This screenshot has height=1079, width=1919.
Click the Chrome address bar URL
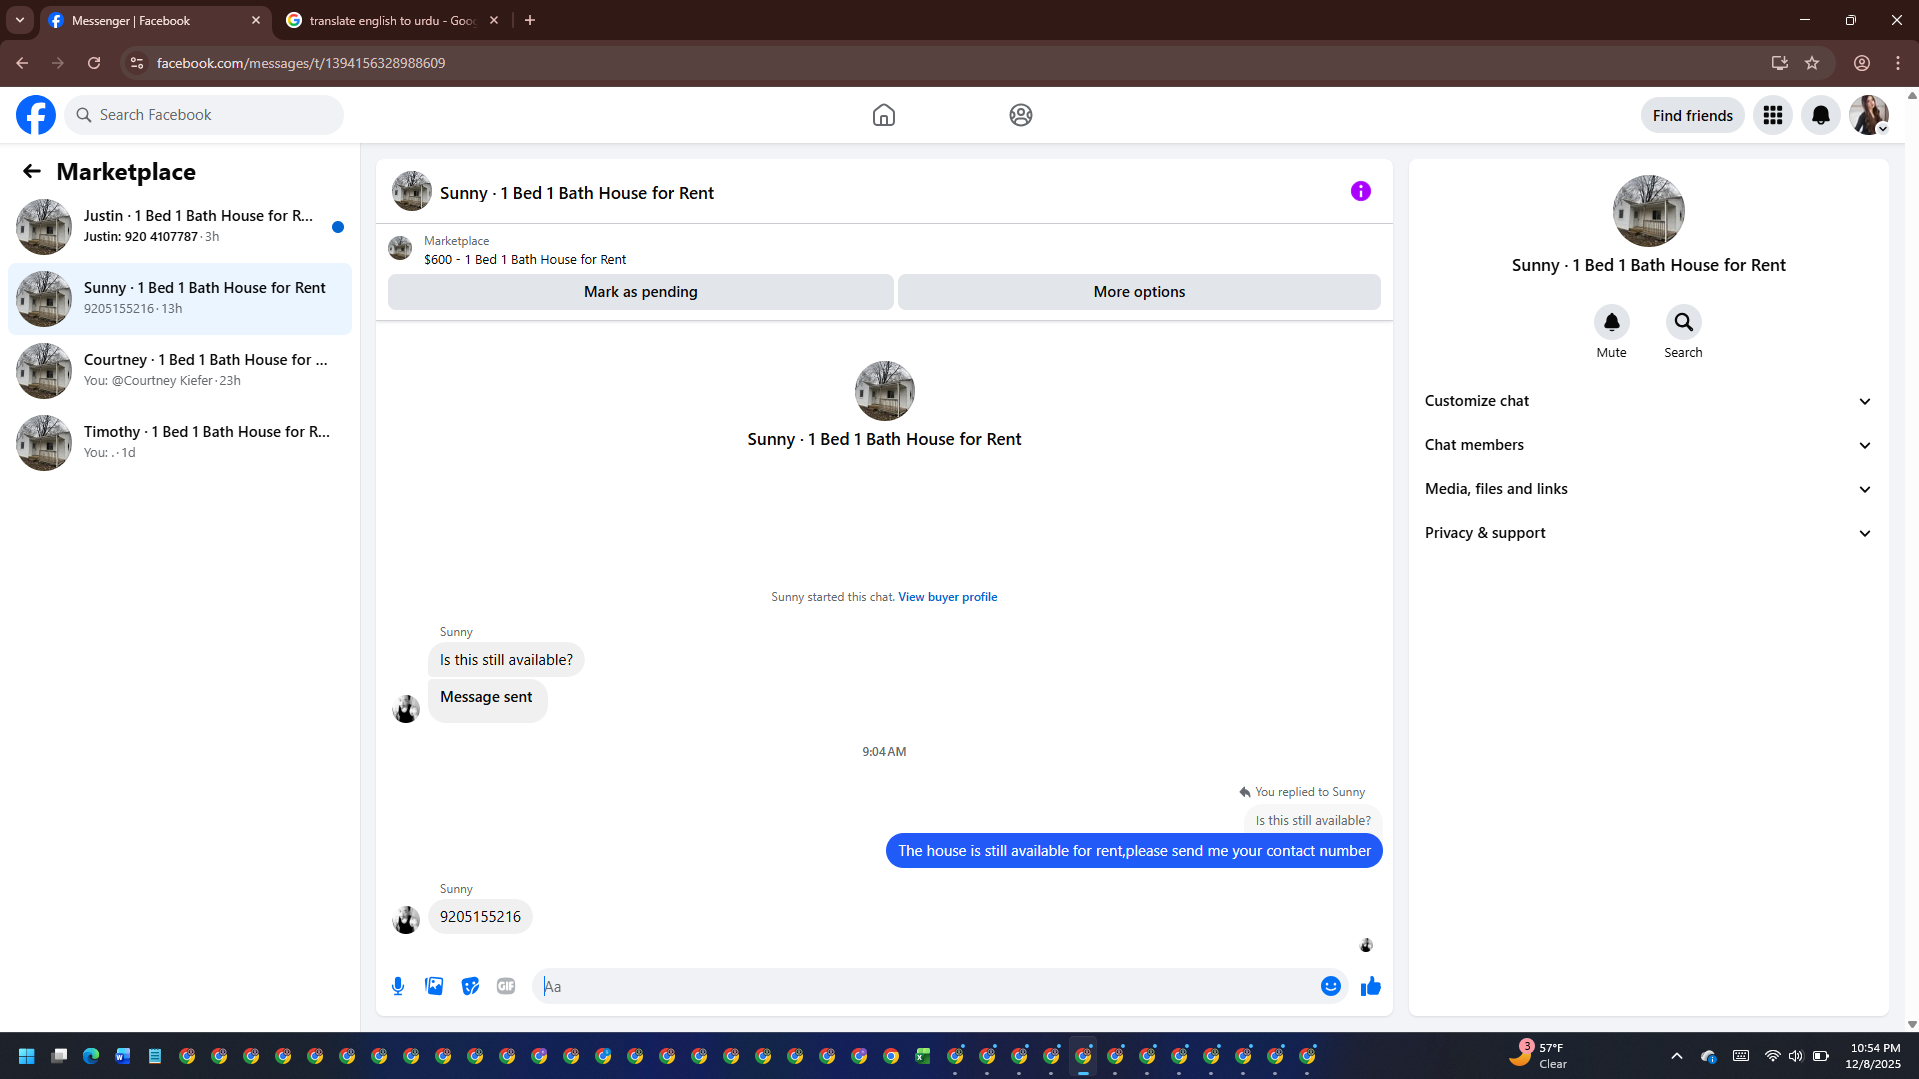[301, 63]
